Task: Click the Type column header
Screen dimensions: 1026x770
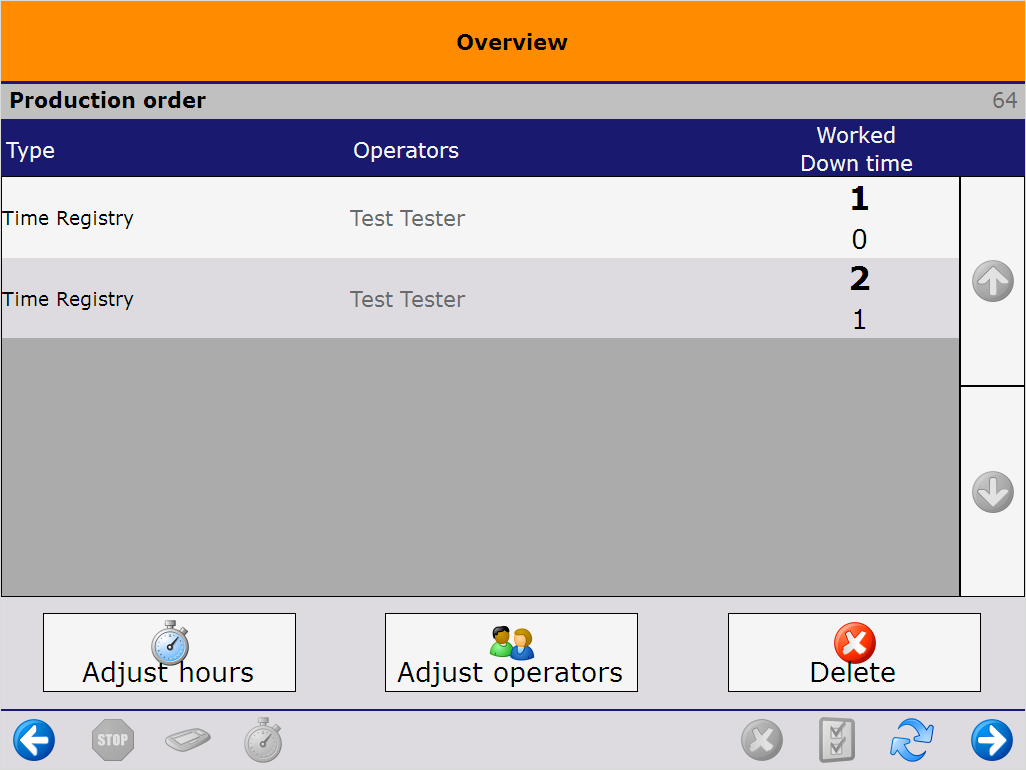Action: tap(31, 151)
